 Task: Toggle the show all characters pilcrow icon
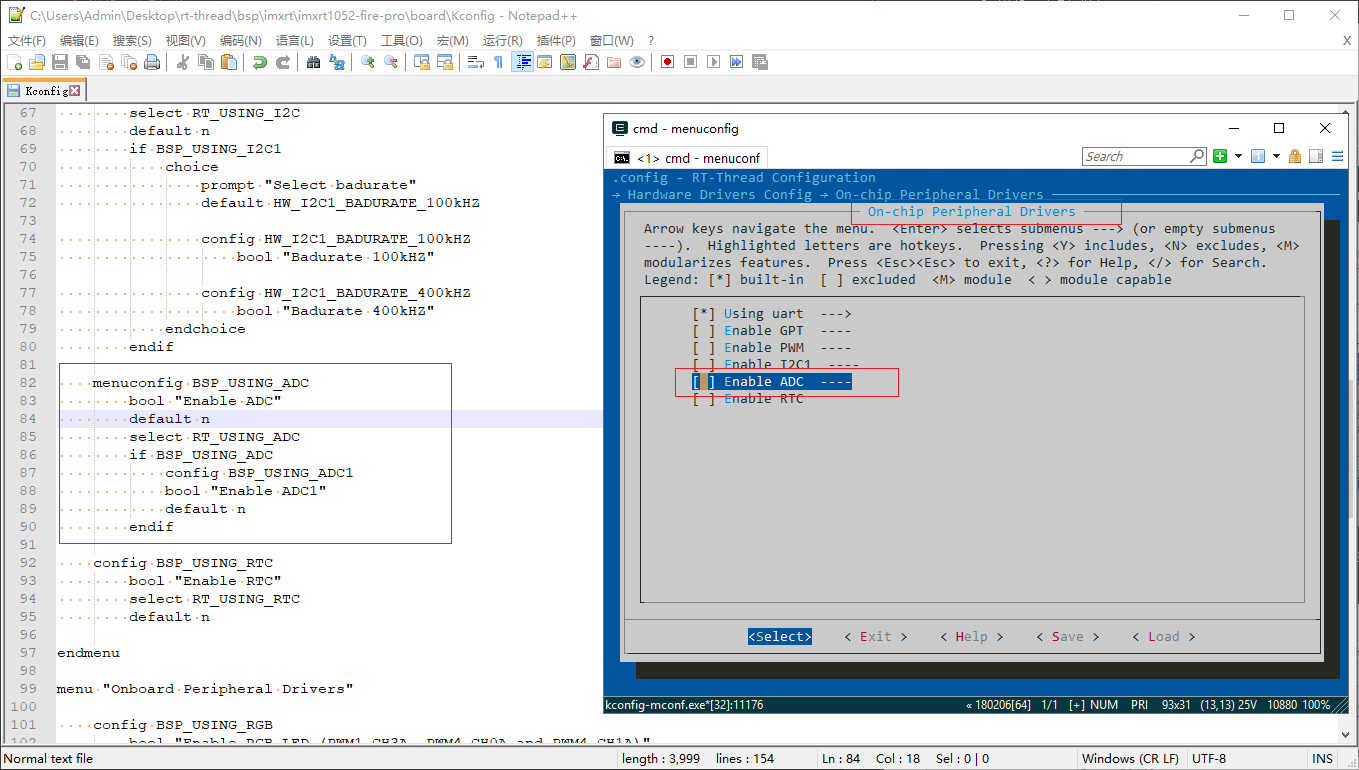coord(498,62)
